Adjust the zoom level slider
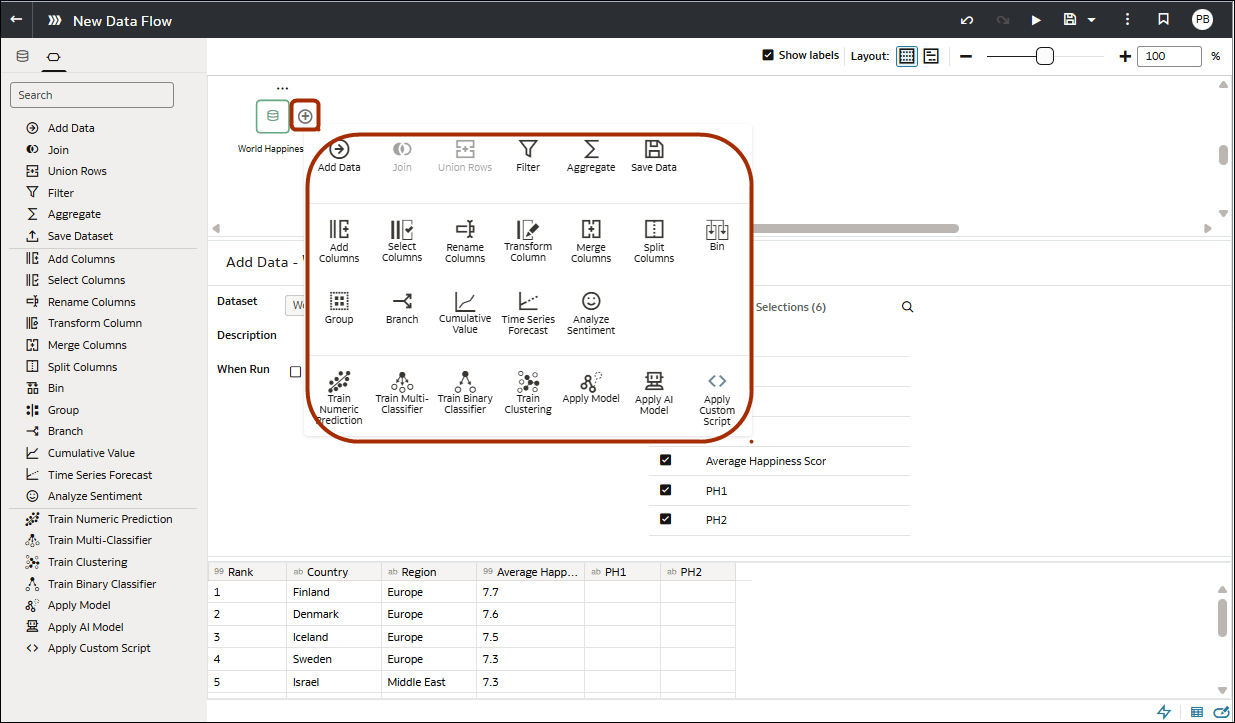Screen dimensions: 1235x723 point(1046,56)
